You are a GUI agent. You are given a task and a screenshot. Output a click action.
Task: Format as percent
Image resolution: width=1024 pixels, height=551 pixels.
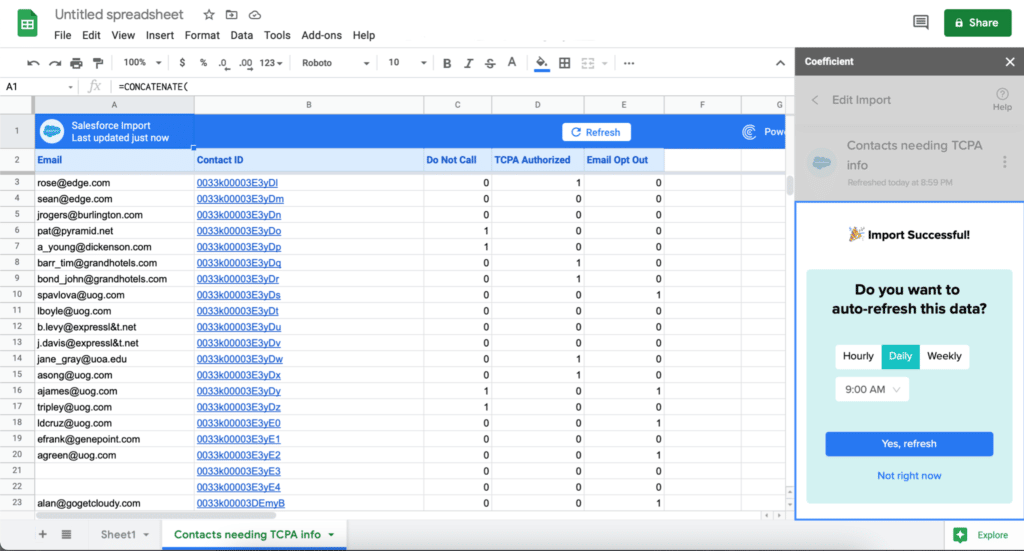(203, 63)
